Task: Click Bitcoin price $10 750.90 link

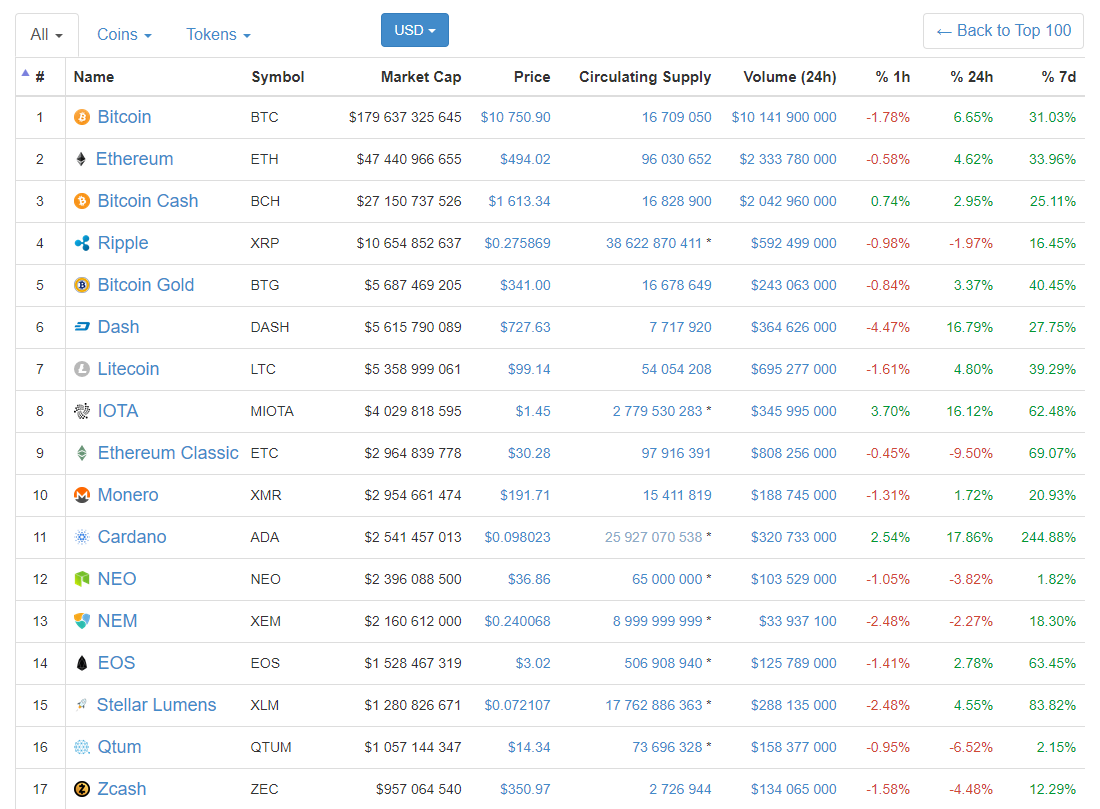Action: (515, 117)
